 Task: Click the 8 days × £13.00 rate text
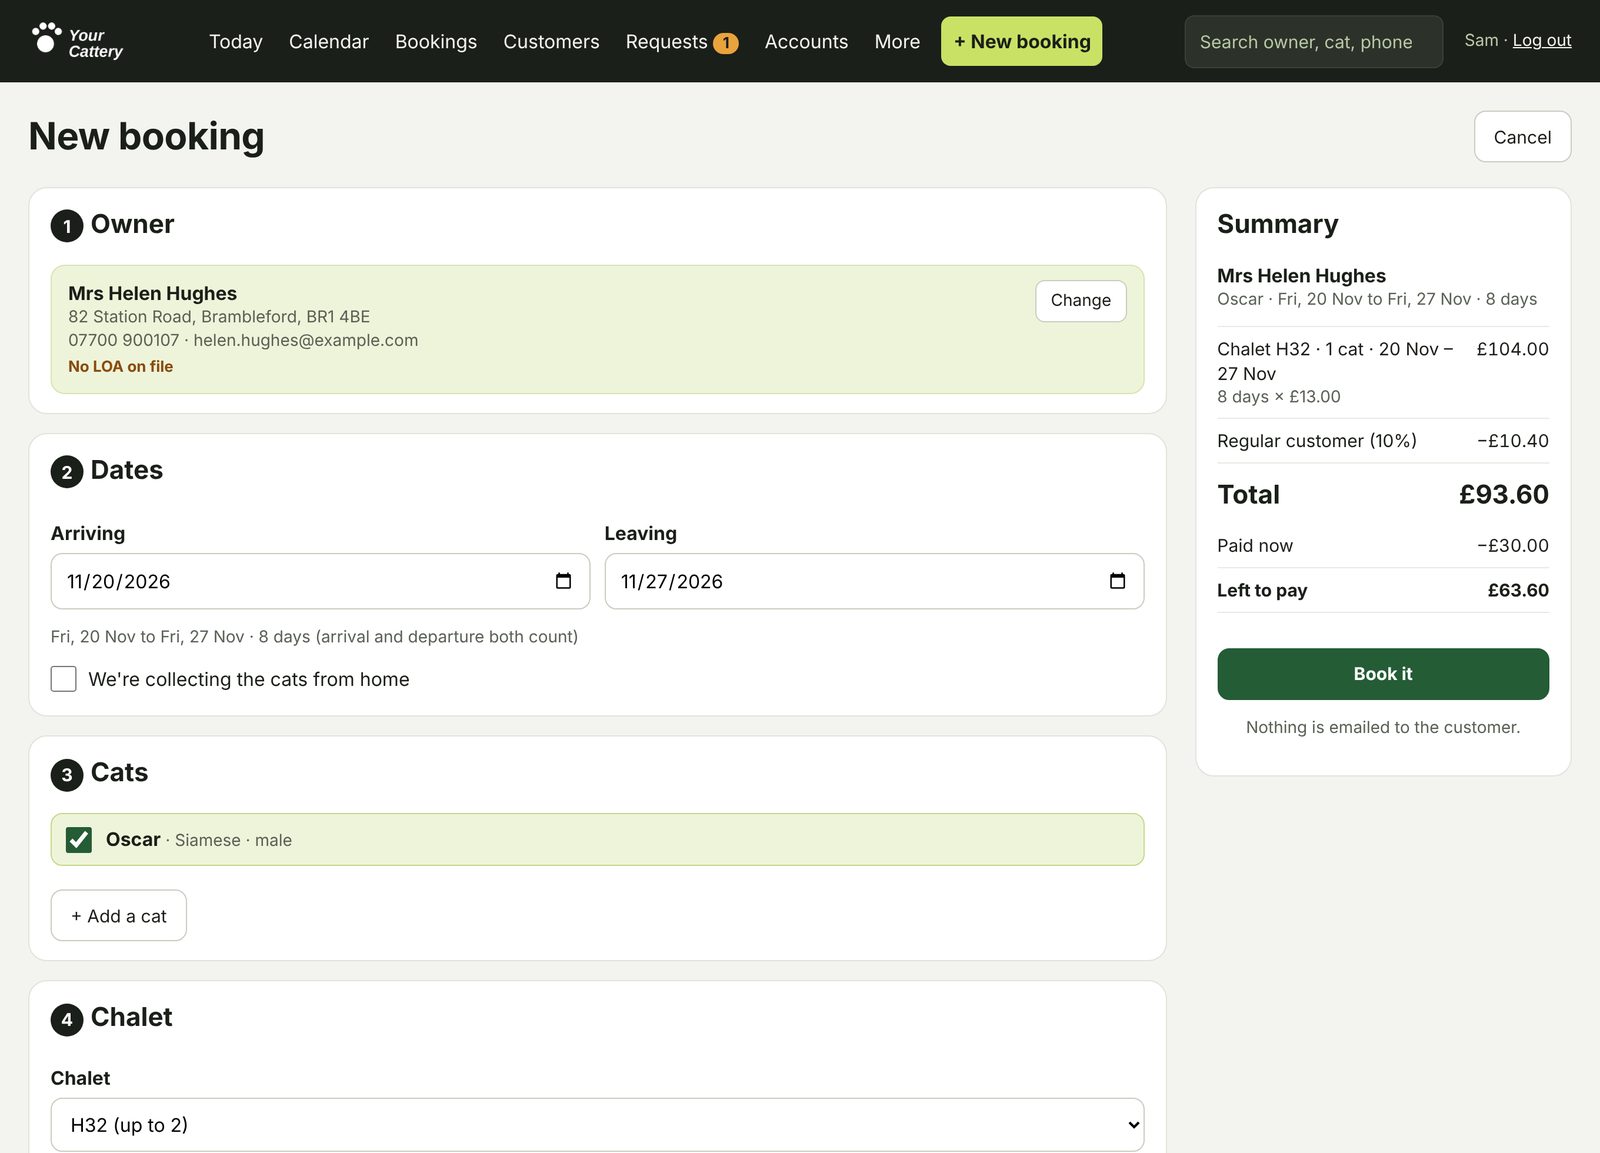click(x=1278, y=397)
